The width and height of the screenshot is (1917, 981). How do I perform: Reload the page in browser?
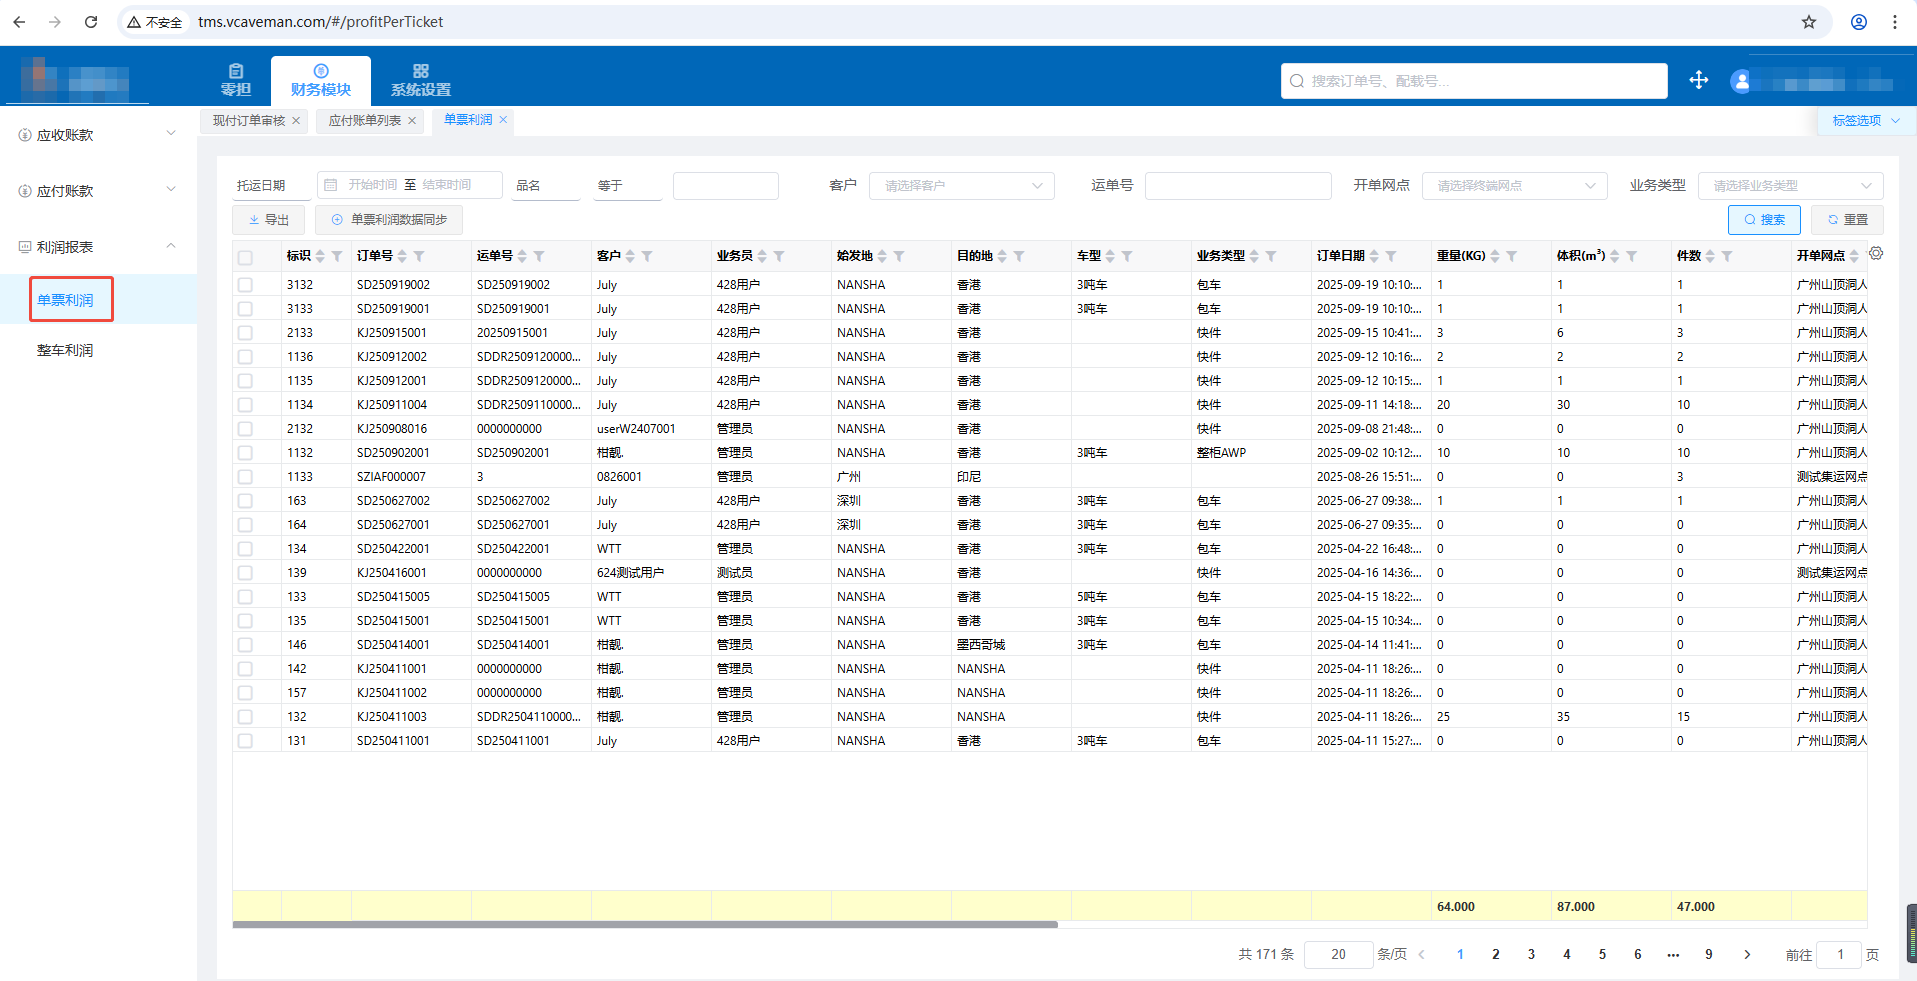[x=91, y=22]
